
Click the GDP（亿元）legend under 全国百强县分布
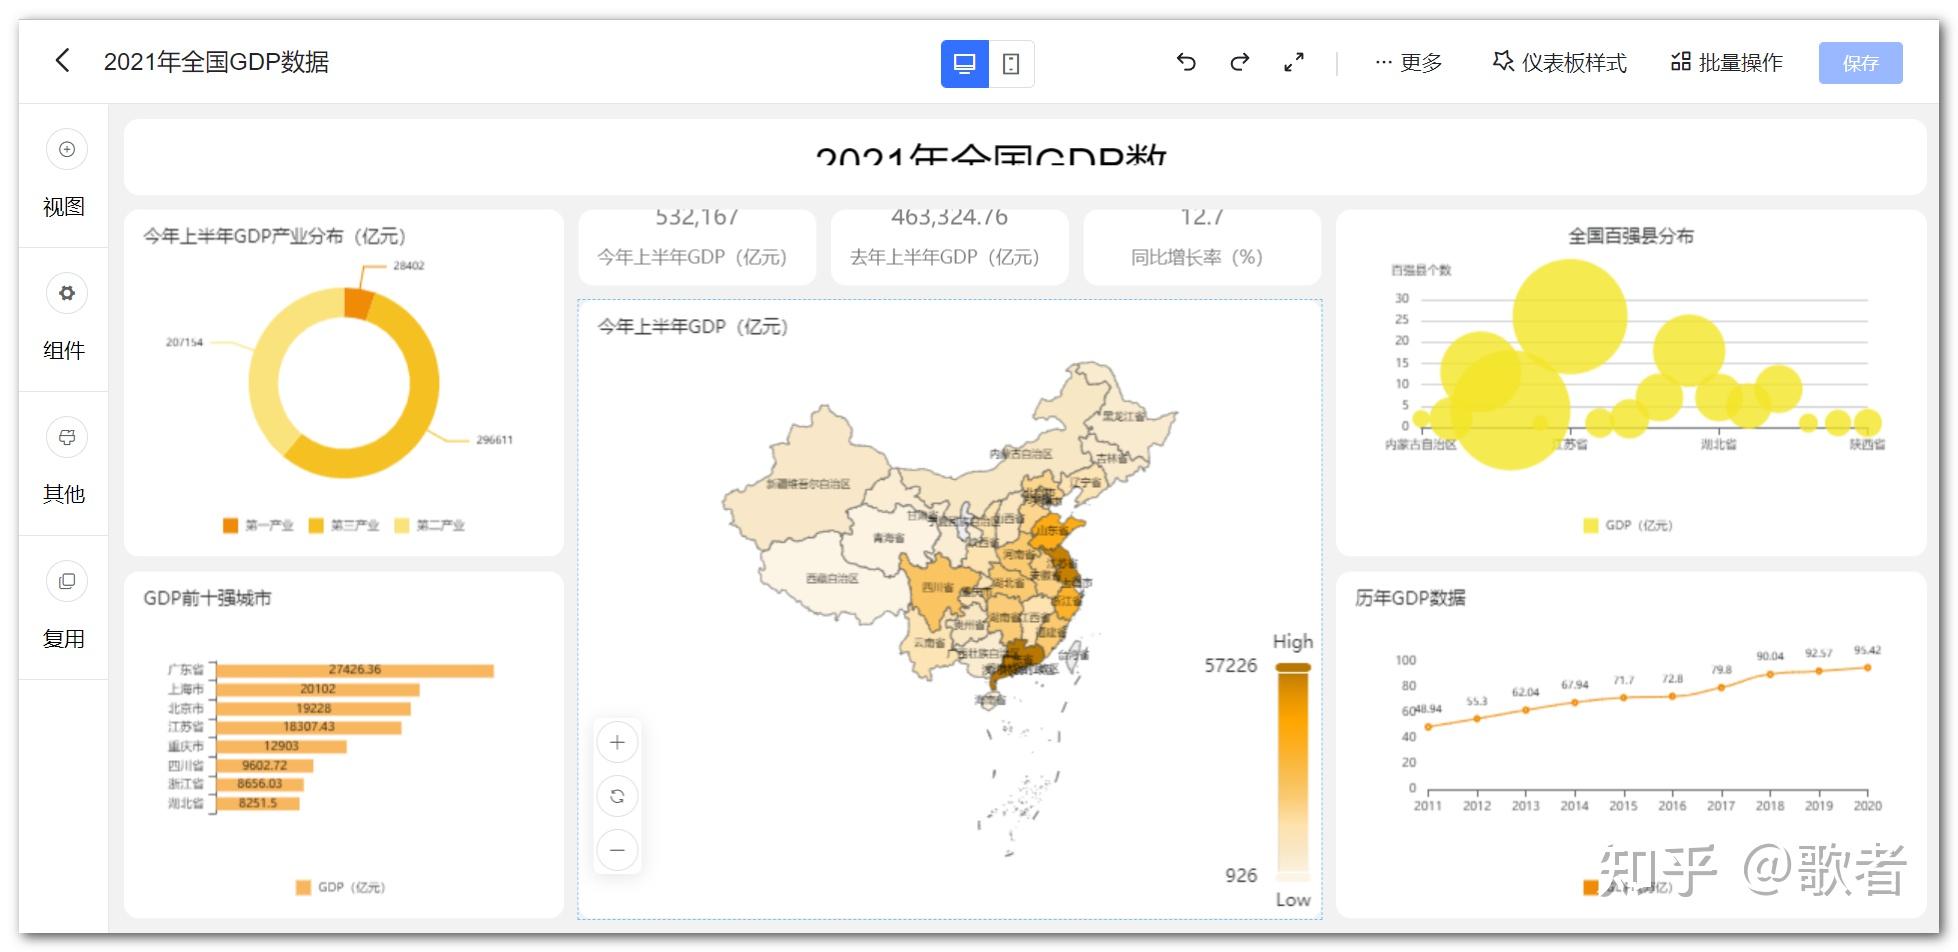pyautogui.click(x=1628, y=524)
